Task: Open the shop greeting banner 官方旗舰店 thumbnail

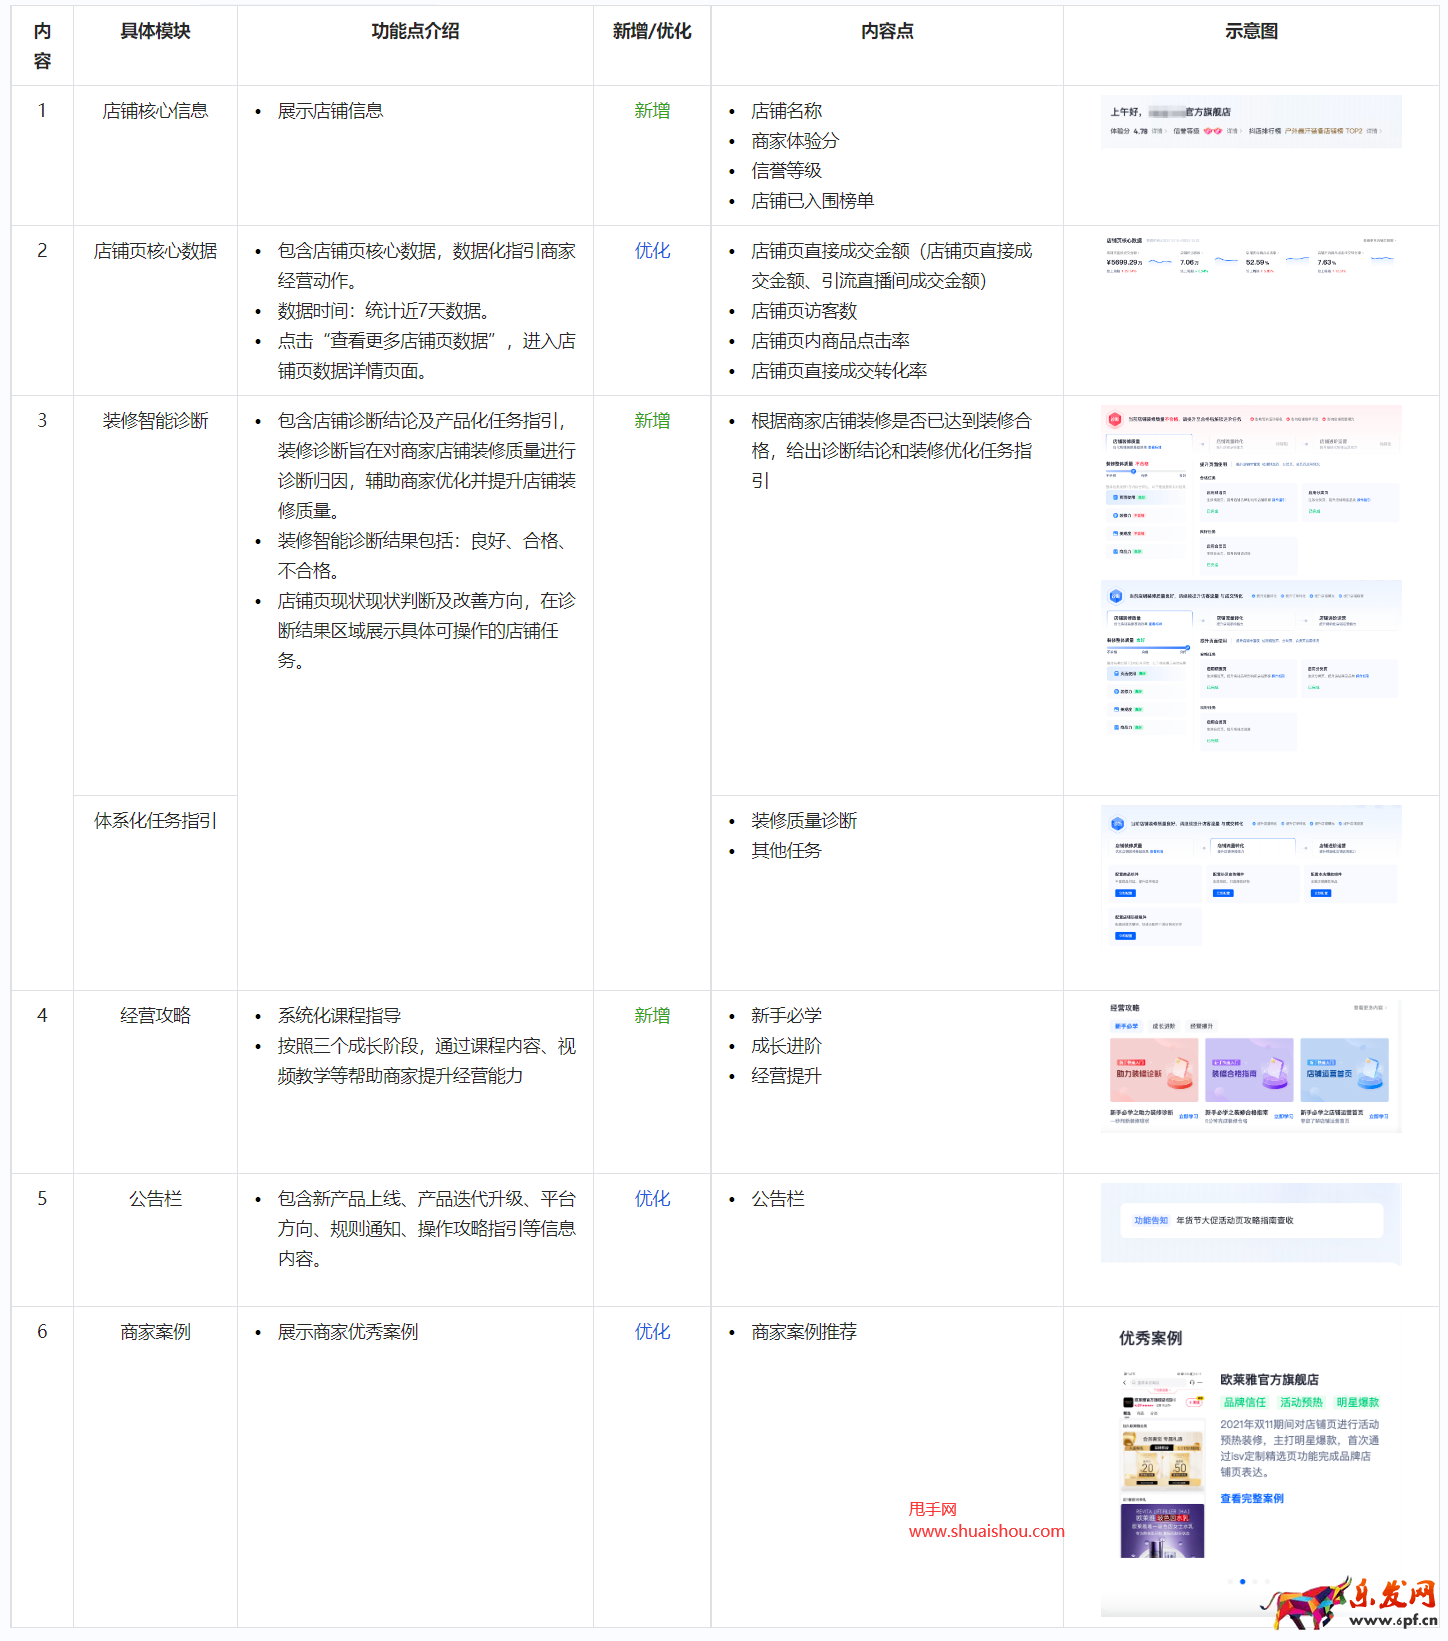Action: coord(1251,122)
